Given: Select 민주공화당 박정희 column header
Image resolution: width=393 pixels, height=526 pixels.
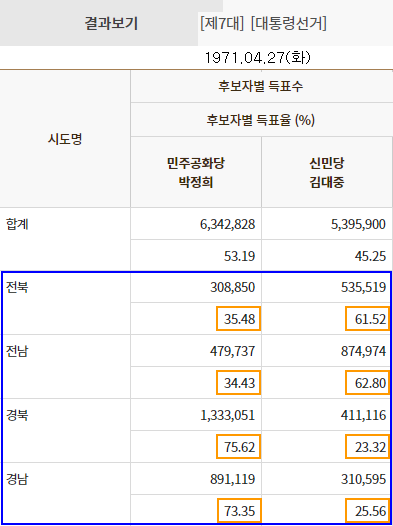Looking at the screenshot, I should [196, 173].
